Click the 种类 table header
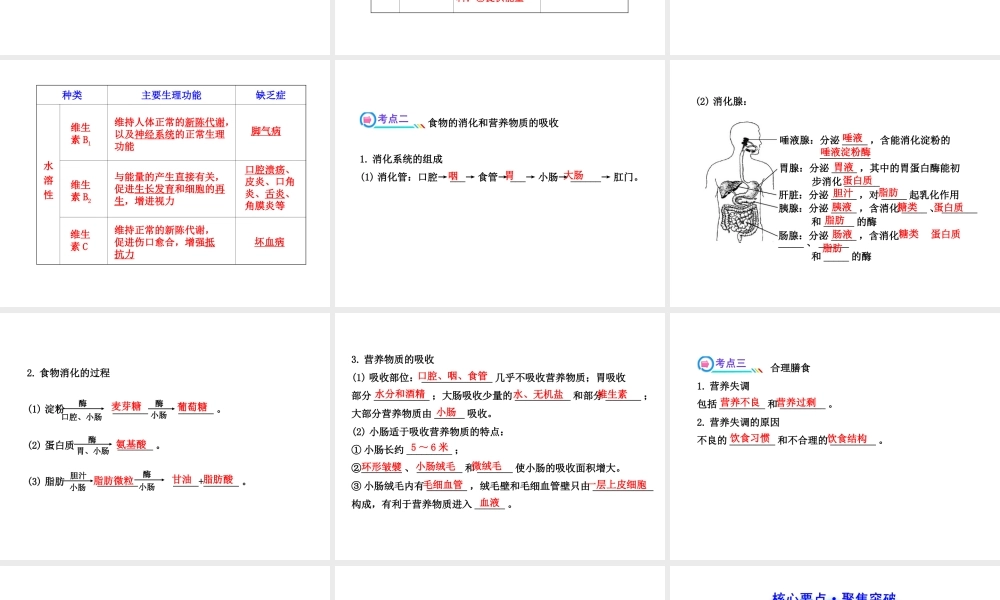The width and height of the screenshot is (1000, 600). click(72, 95)
